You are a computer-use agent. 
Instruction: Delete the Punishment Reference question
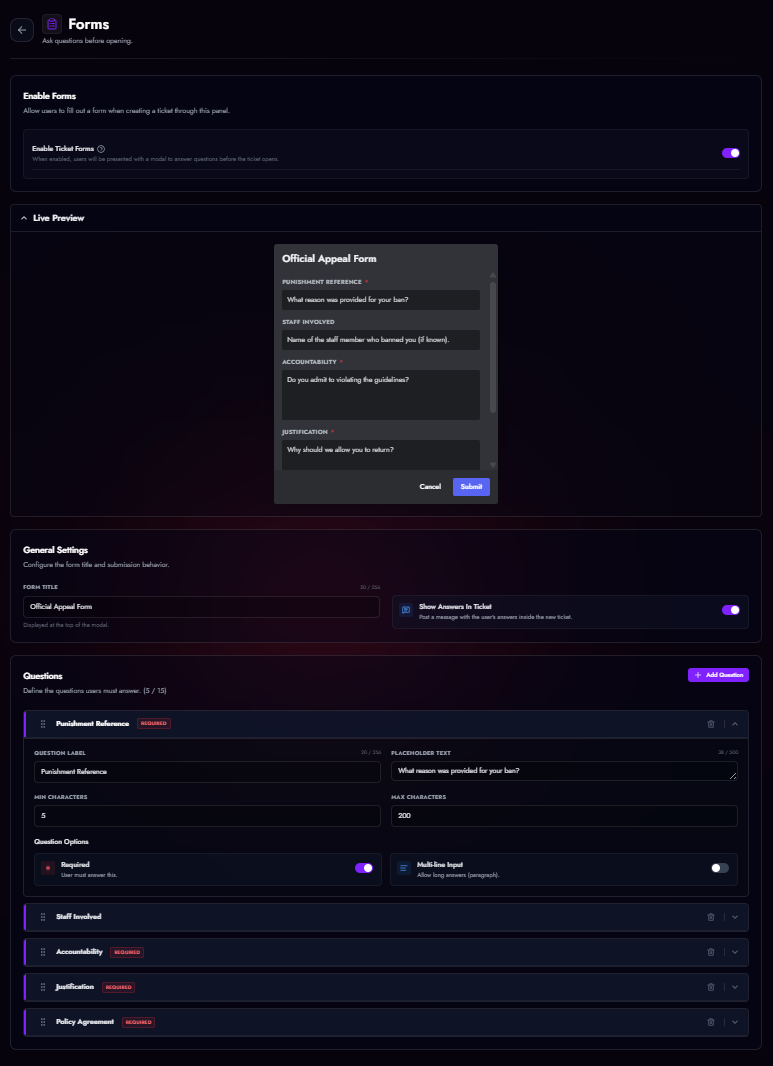[711, 724]
